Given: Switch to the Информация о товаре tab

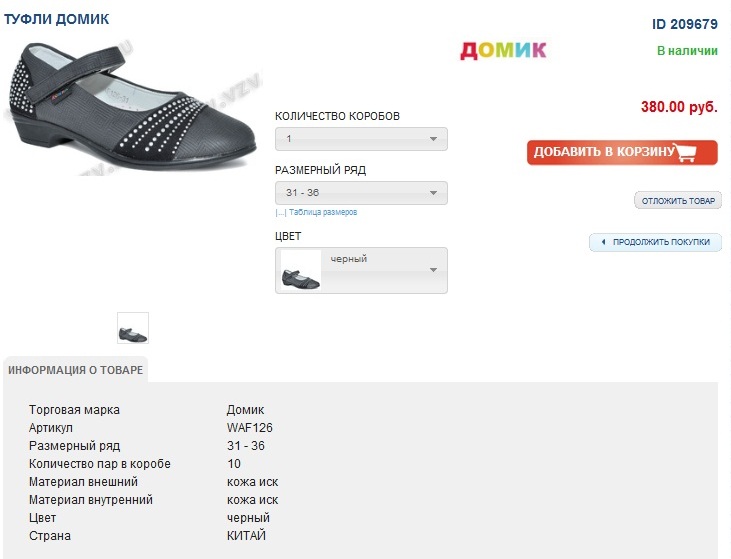Looking at the screenshot, I should pos(76,370).
